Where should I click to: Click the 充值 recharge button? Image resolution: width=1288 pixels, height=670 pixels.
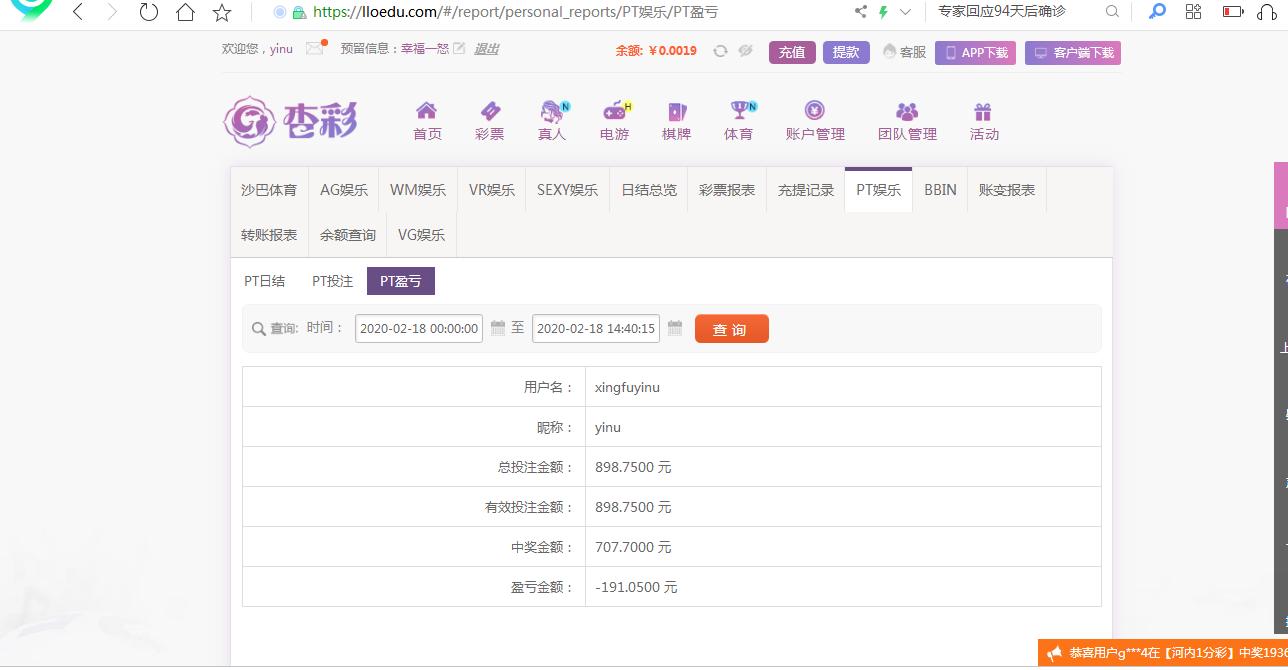792,52
